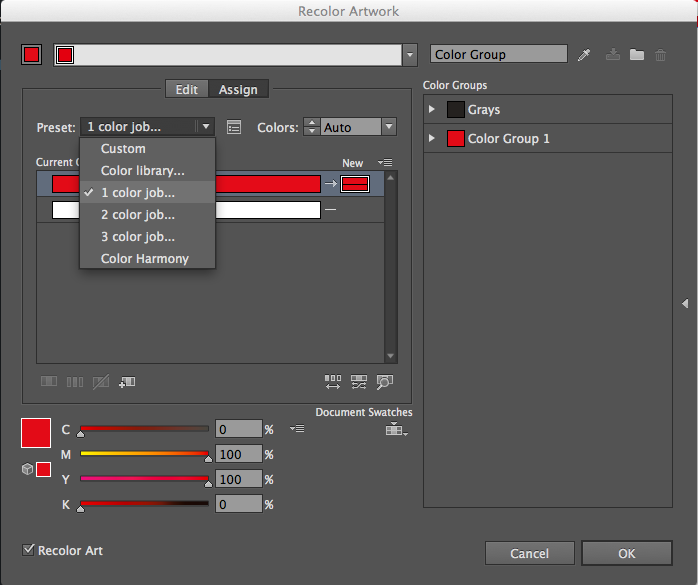Click the K black slider track

[144, 504]
